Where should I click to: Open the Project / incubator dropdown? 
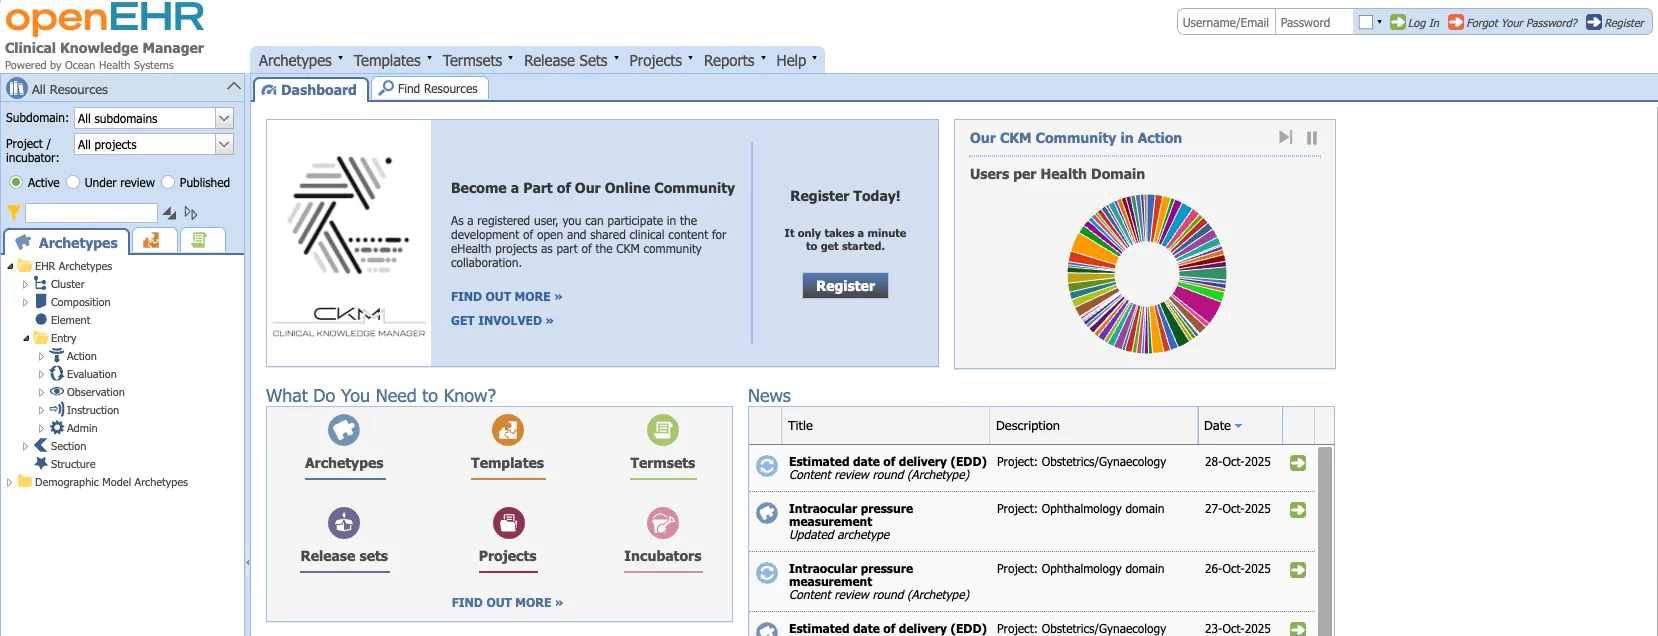224,144
